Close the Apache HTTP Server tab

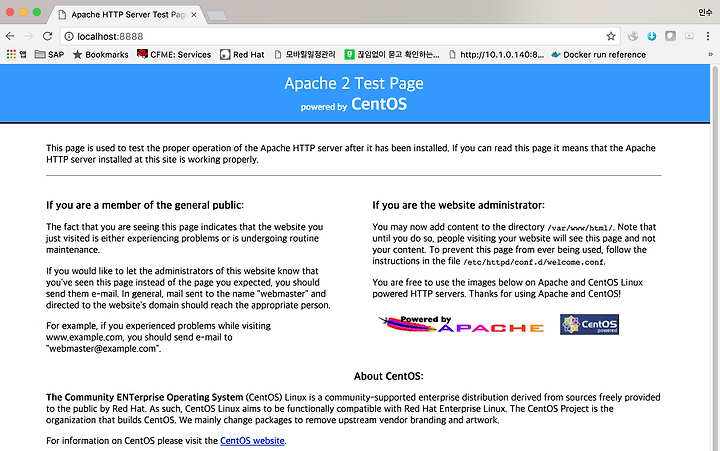tap(194, 15)
